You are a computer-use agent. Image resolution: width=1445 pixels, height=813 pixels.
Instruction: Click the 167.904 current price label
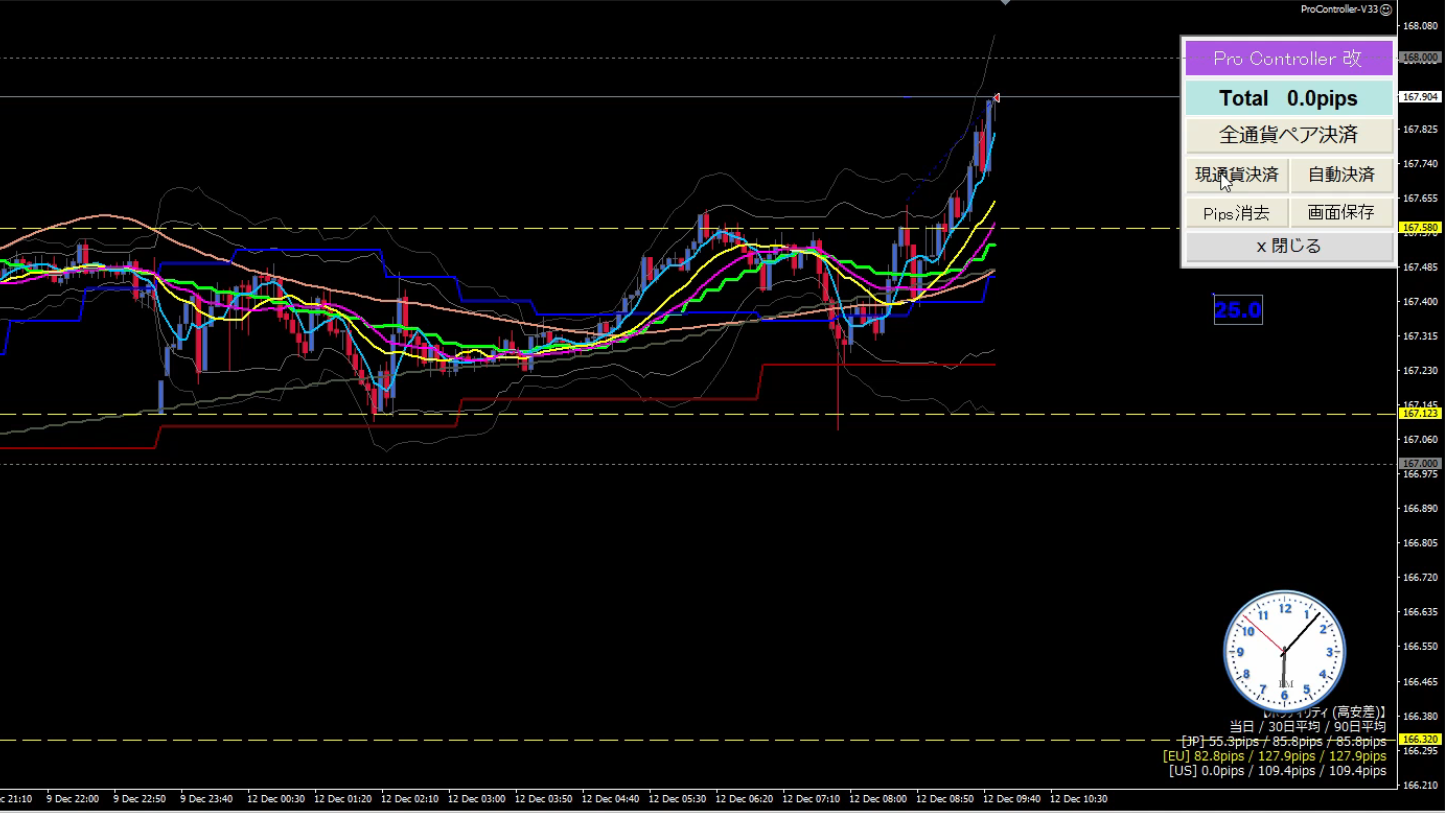(1420, 97)
